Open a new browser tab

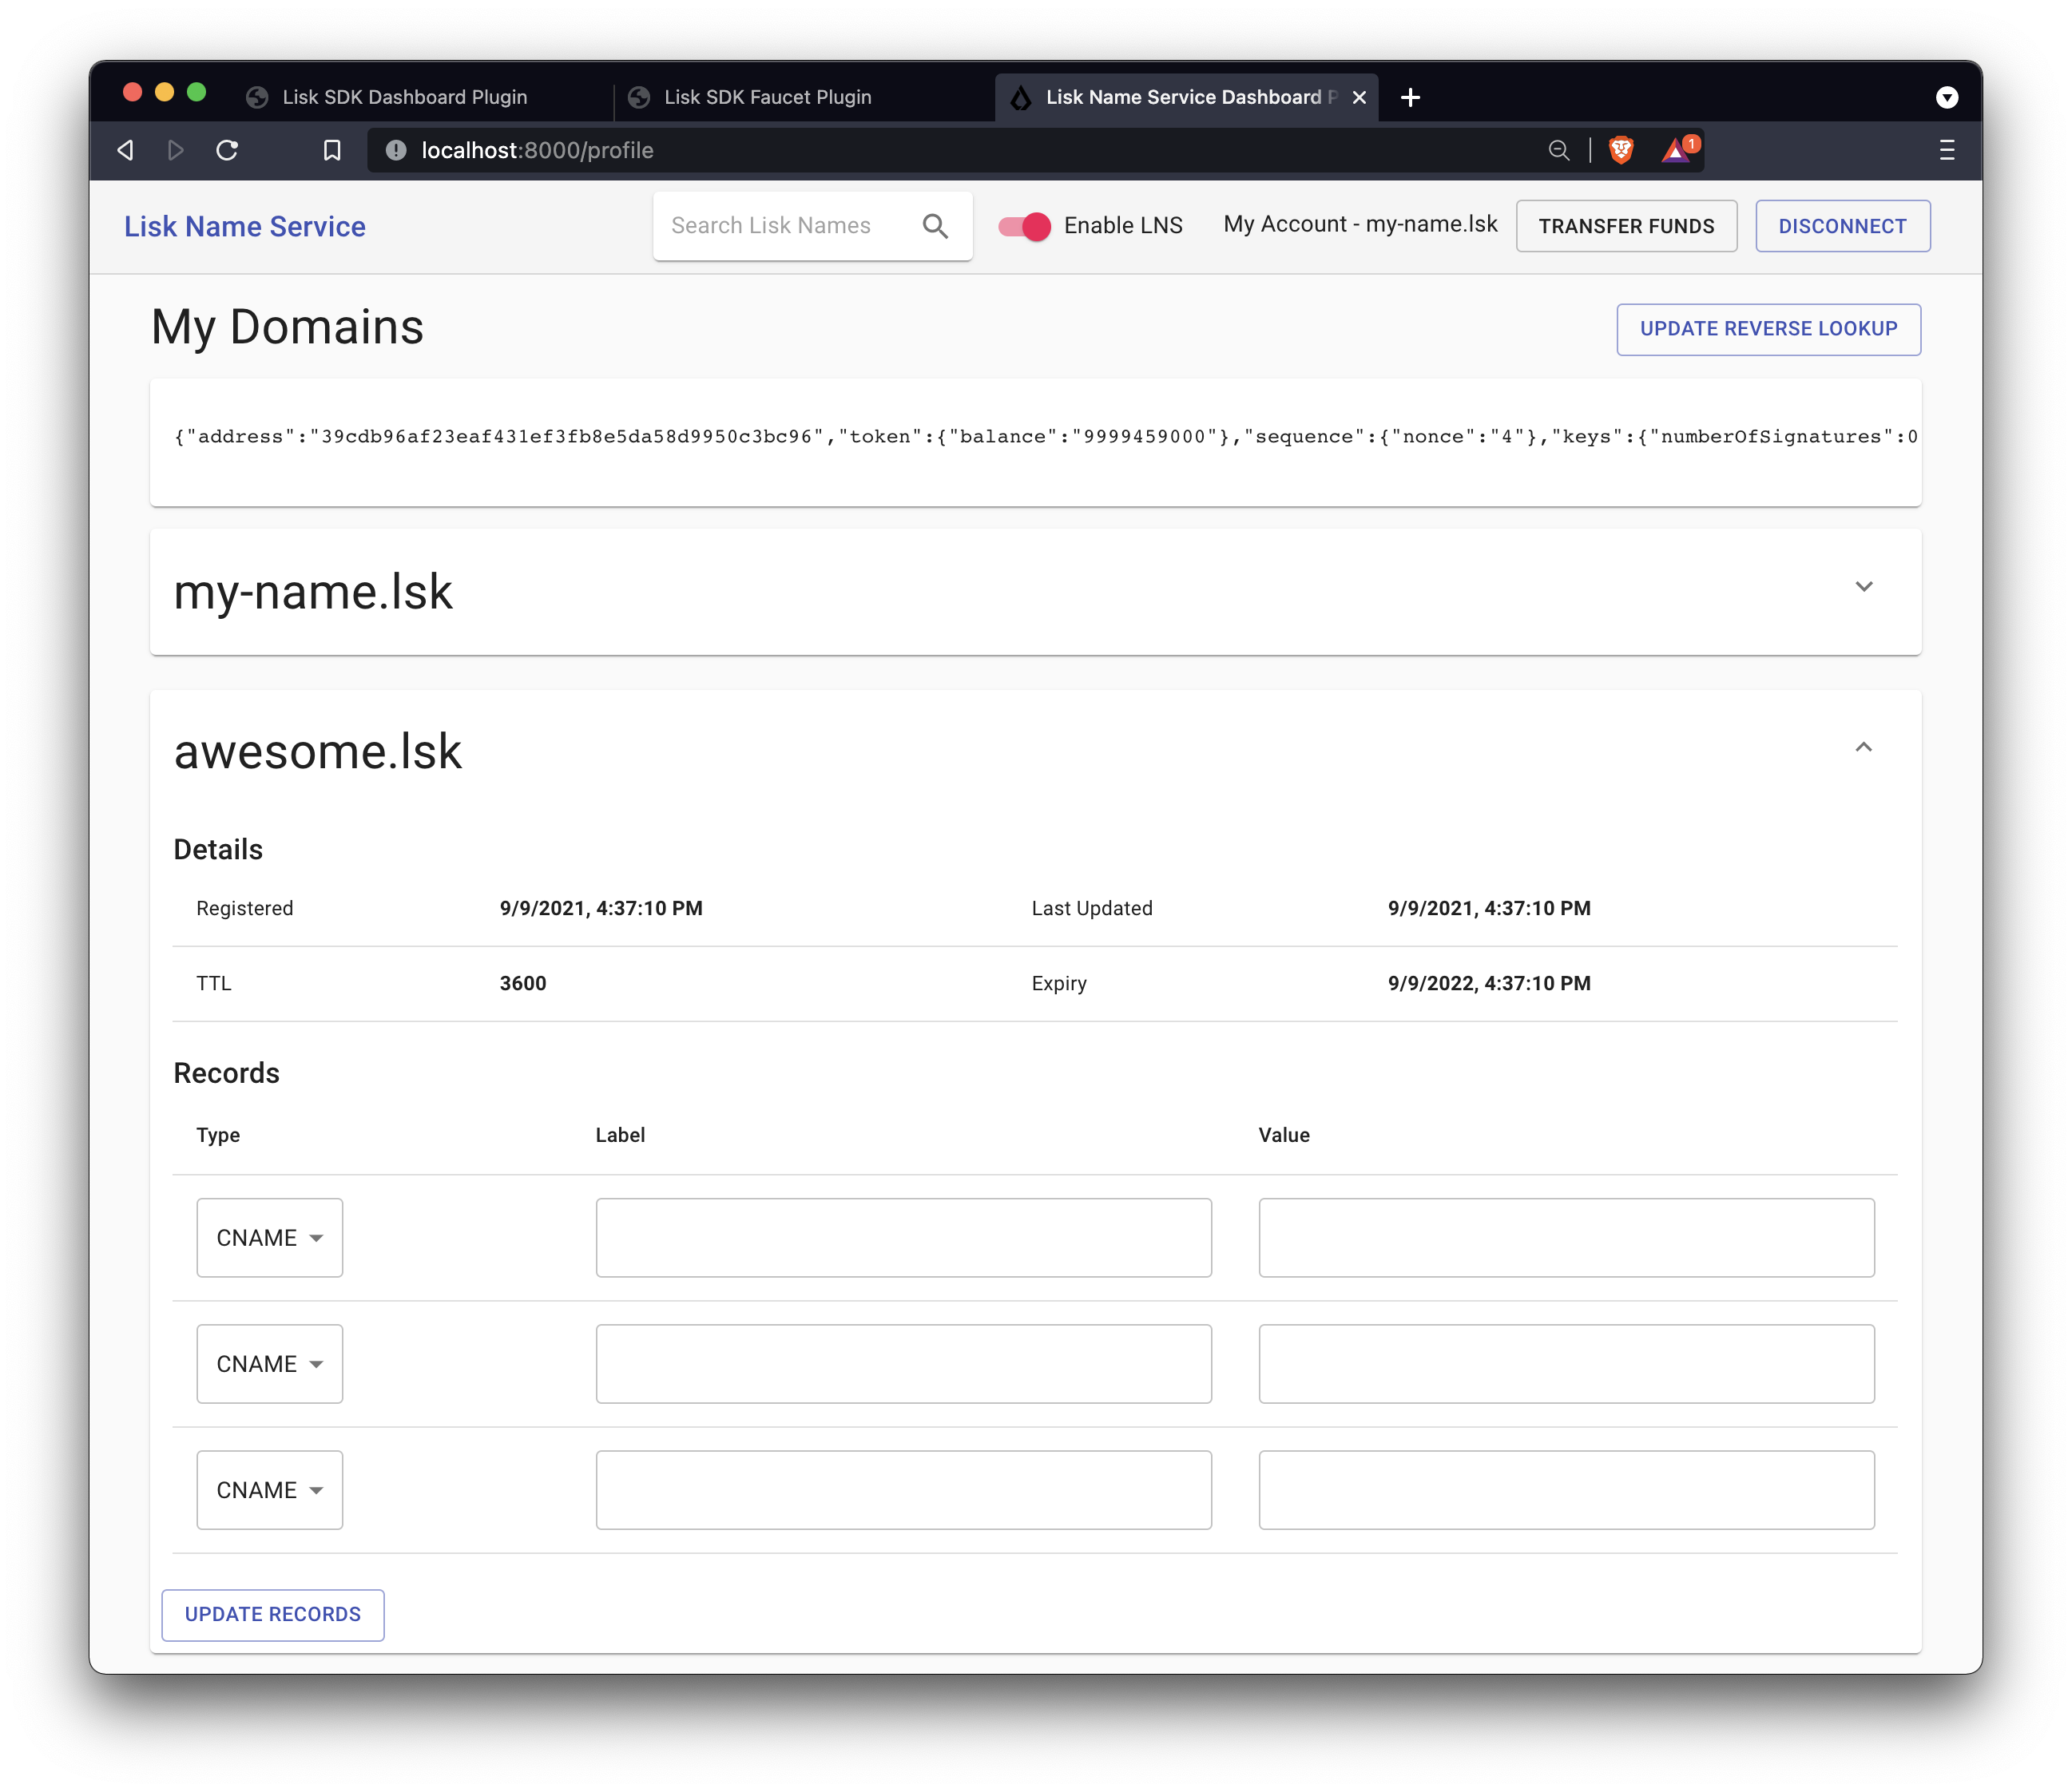(1410, 97)
